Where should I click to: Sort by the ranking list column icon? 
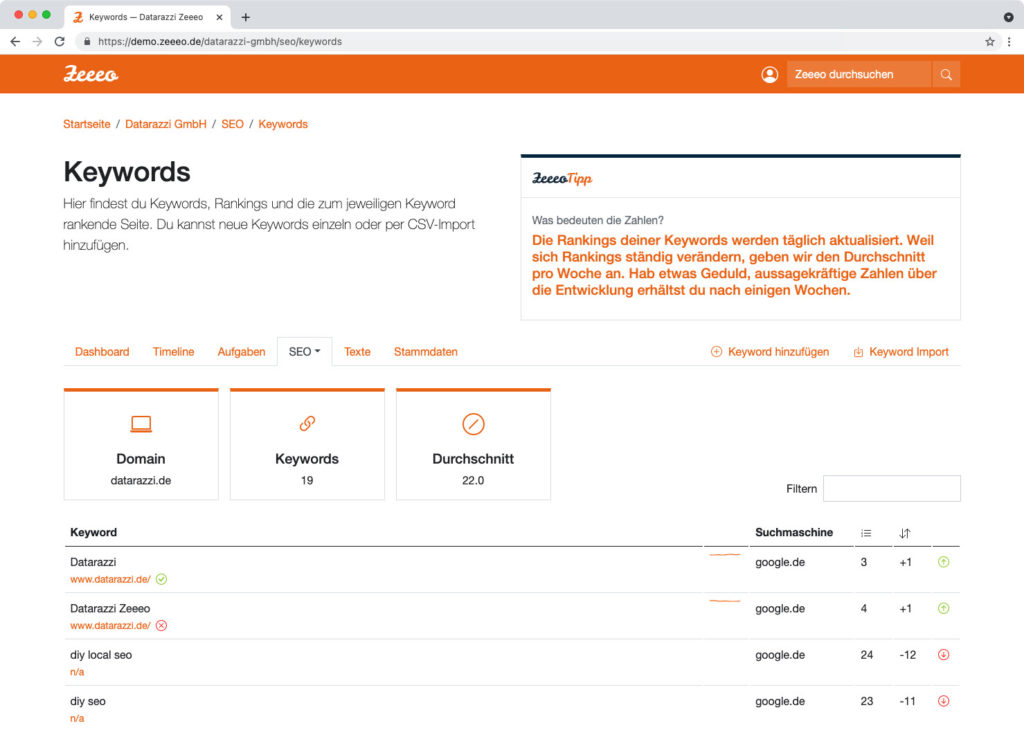866,533
